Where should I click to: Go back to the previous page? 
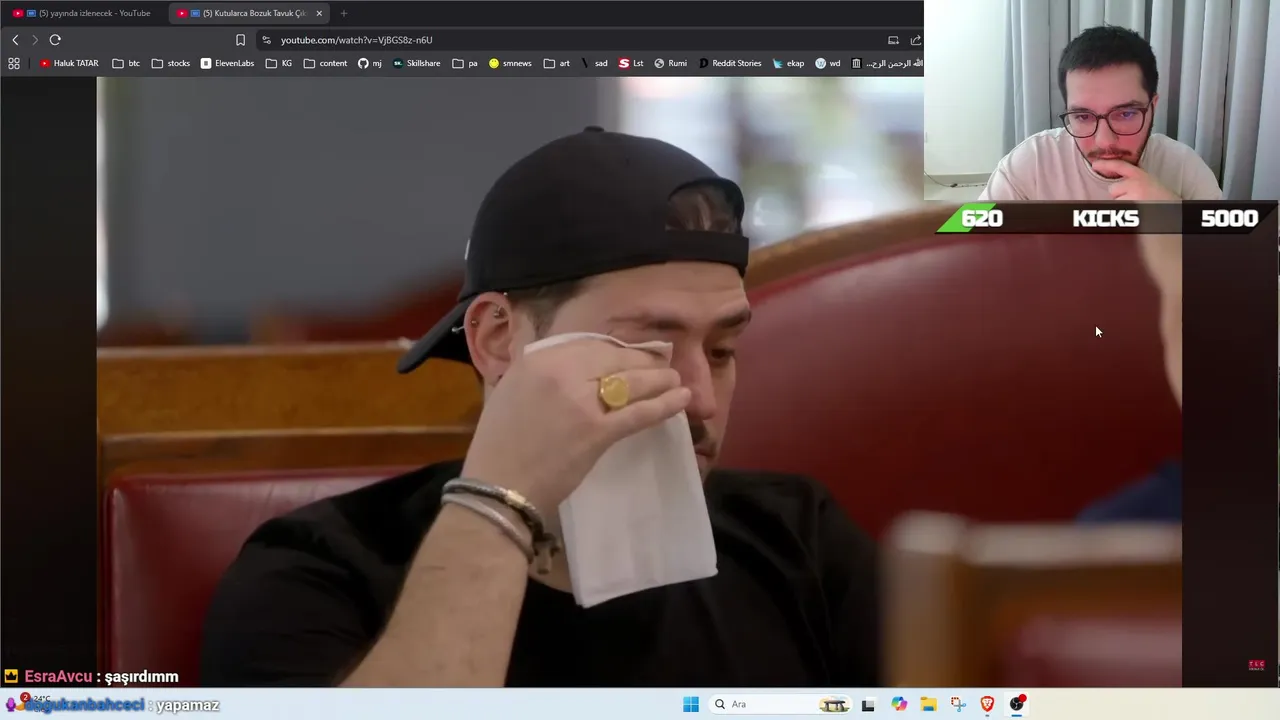click(15, 40)
